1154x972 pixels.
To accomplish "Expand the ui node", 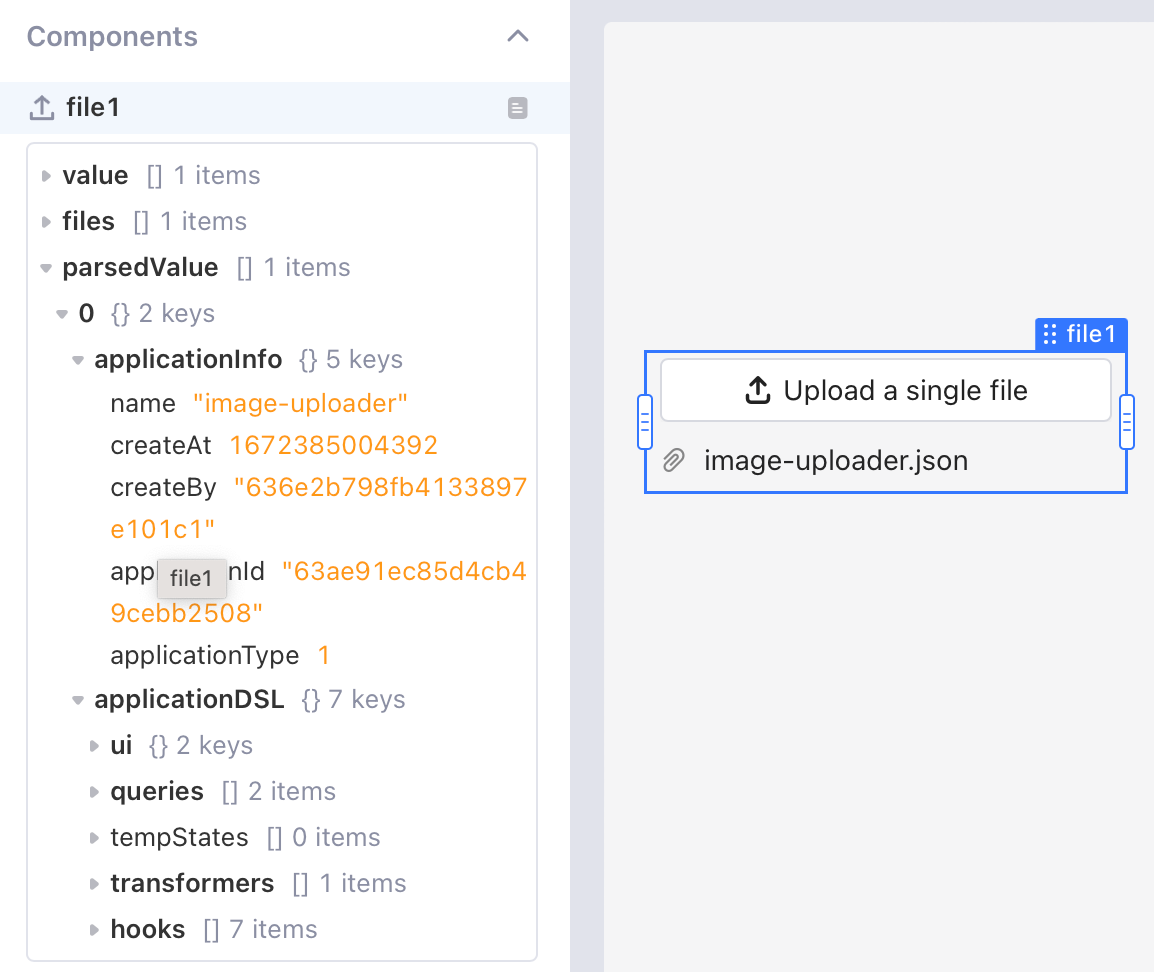I will 94,746.
